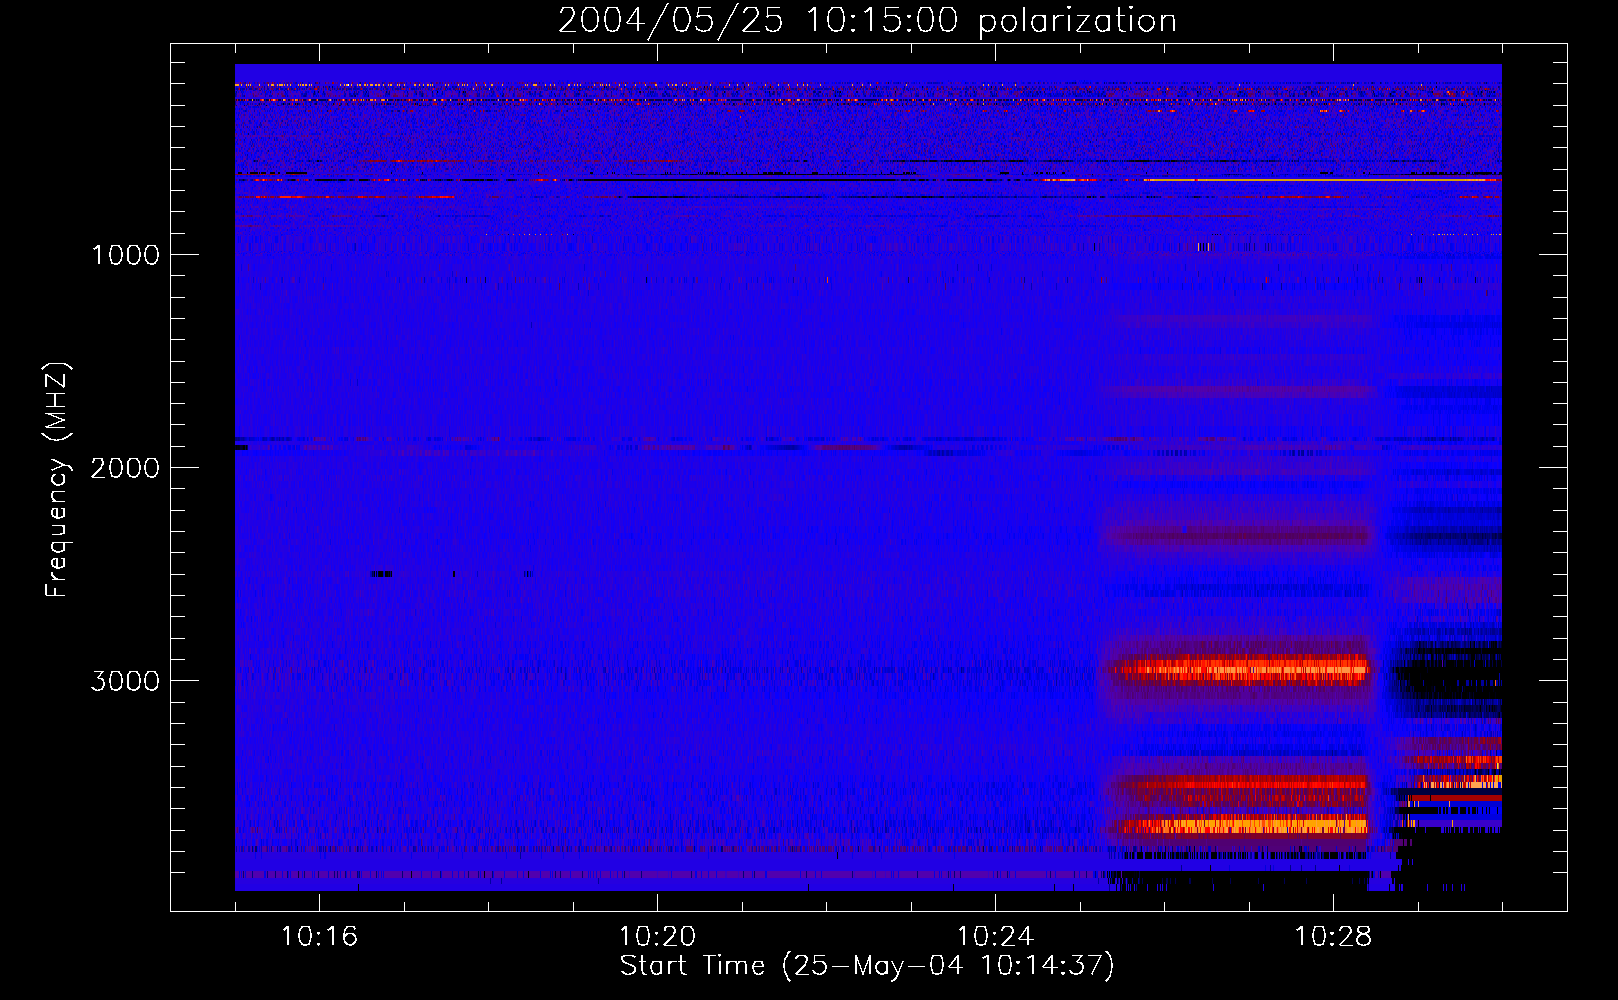Click the 'Frequency (MHZ)' axis label
Viewport: 1618px width, 1000px height.
coord(57,480)
